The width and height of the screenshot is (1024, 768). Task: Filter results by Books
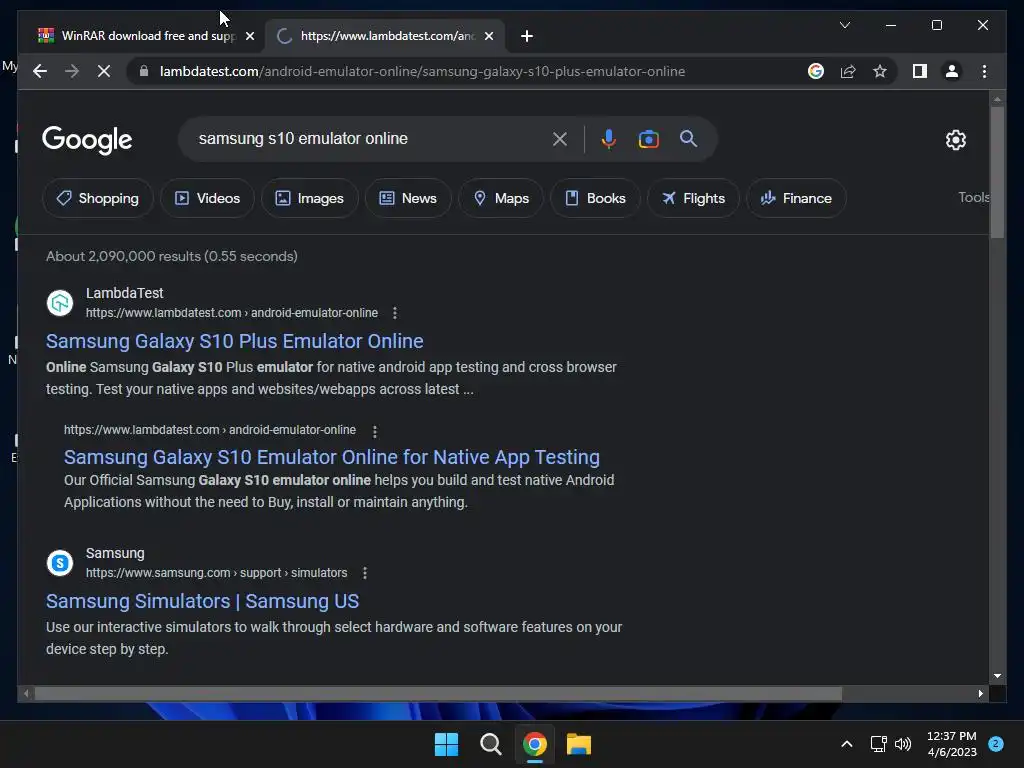595,198
